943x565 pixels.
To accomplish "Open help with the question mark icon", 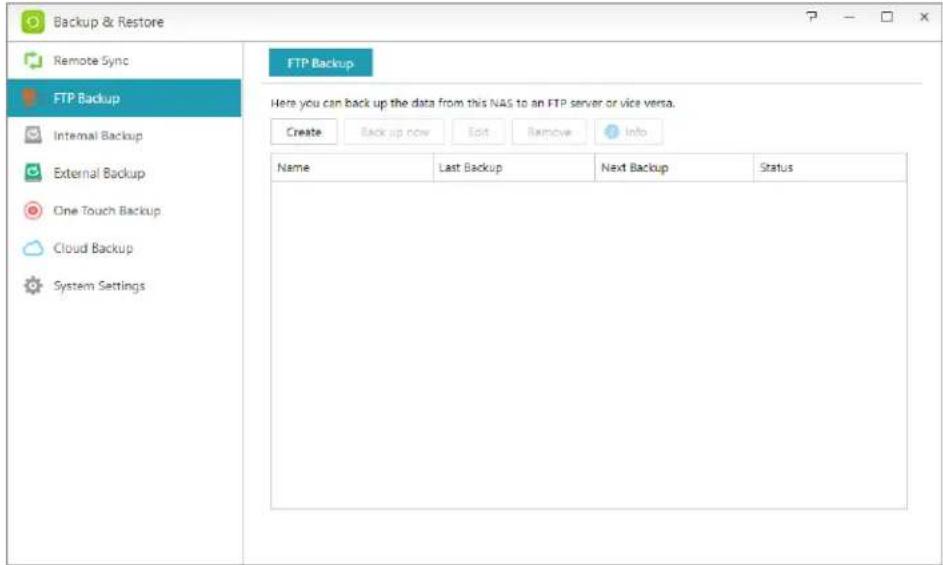I will pyautogui.click(x=812, y=17).
